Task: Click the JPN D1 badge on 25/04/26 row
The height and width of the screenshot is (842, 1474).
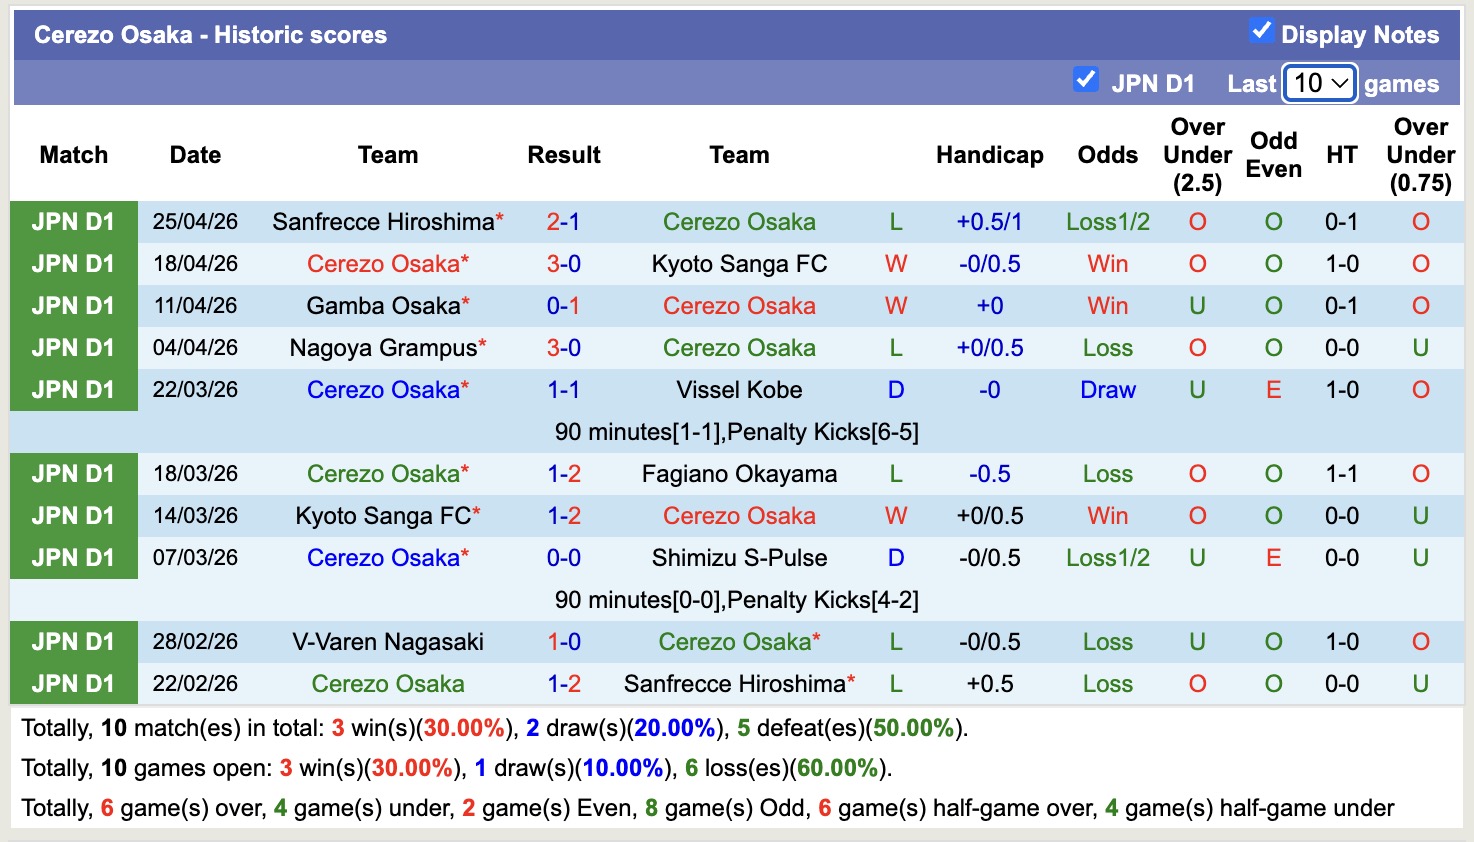Action: click(74, 221)
